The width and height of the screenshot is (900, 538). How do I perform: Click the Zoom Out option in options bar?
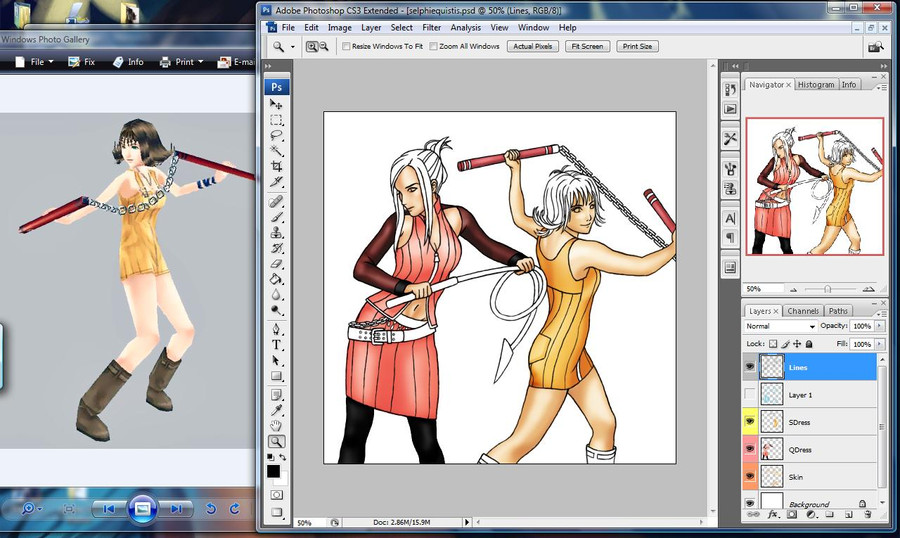coord(324,47)
